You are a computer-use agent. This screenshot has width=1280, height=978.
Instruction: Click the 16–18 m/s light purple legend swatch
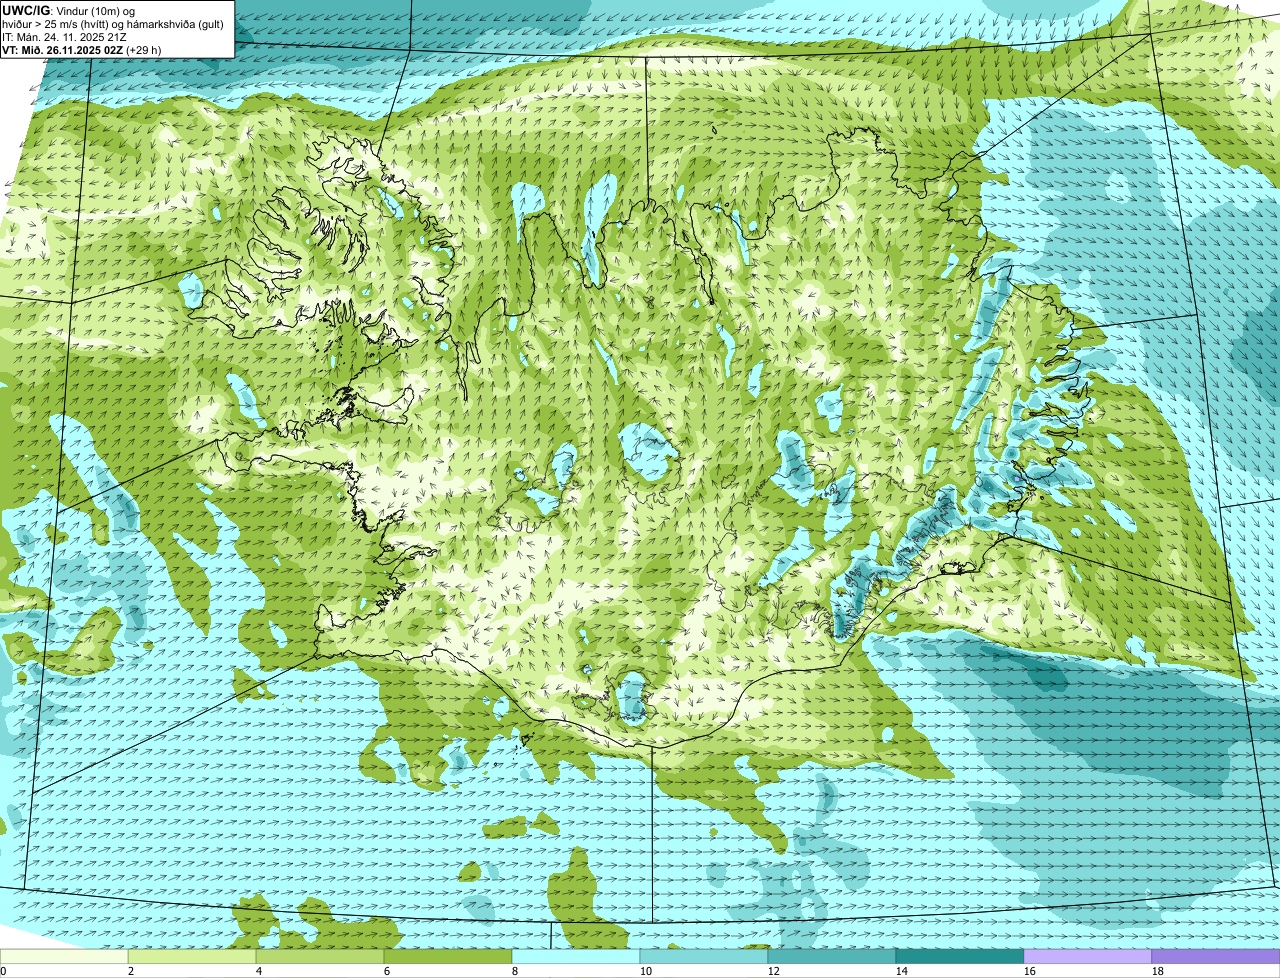click(1088, 957)
